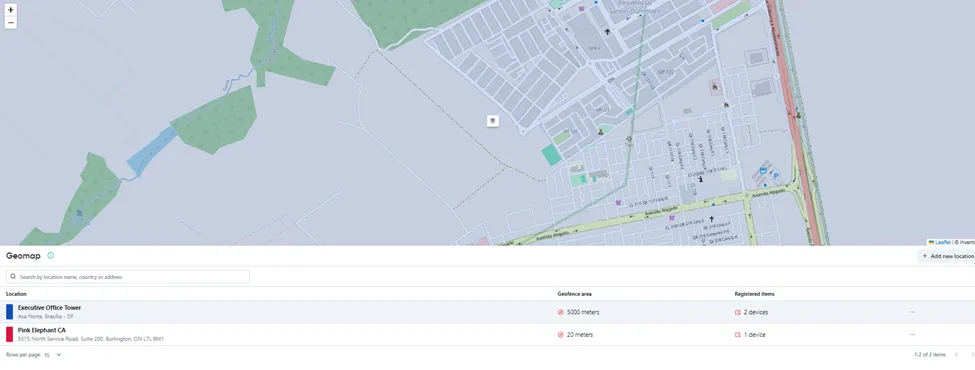Open the Leaflet attribution link
The width and height of the screenshot is (975, 370).
940,243
